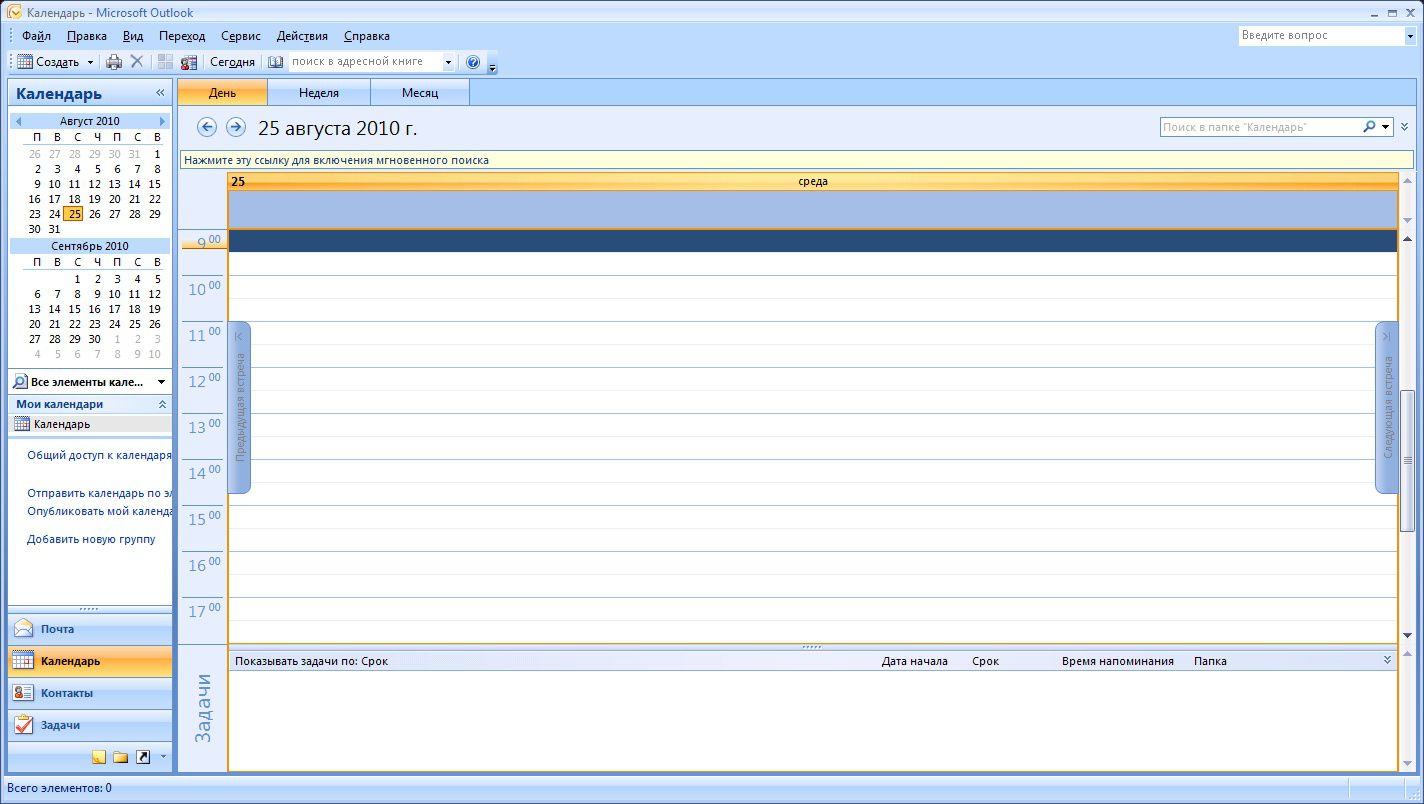Click the search magnifier icon
The width and height of the screenshot is (1424, 804).
[1369, 127]
